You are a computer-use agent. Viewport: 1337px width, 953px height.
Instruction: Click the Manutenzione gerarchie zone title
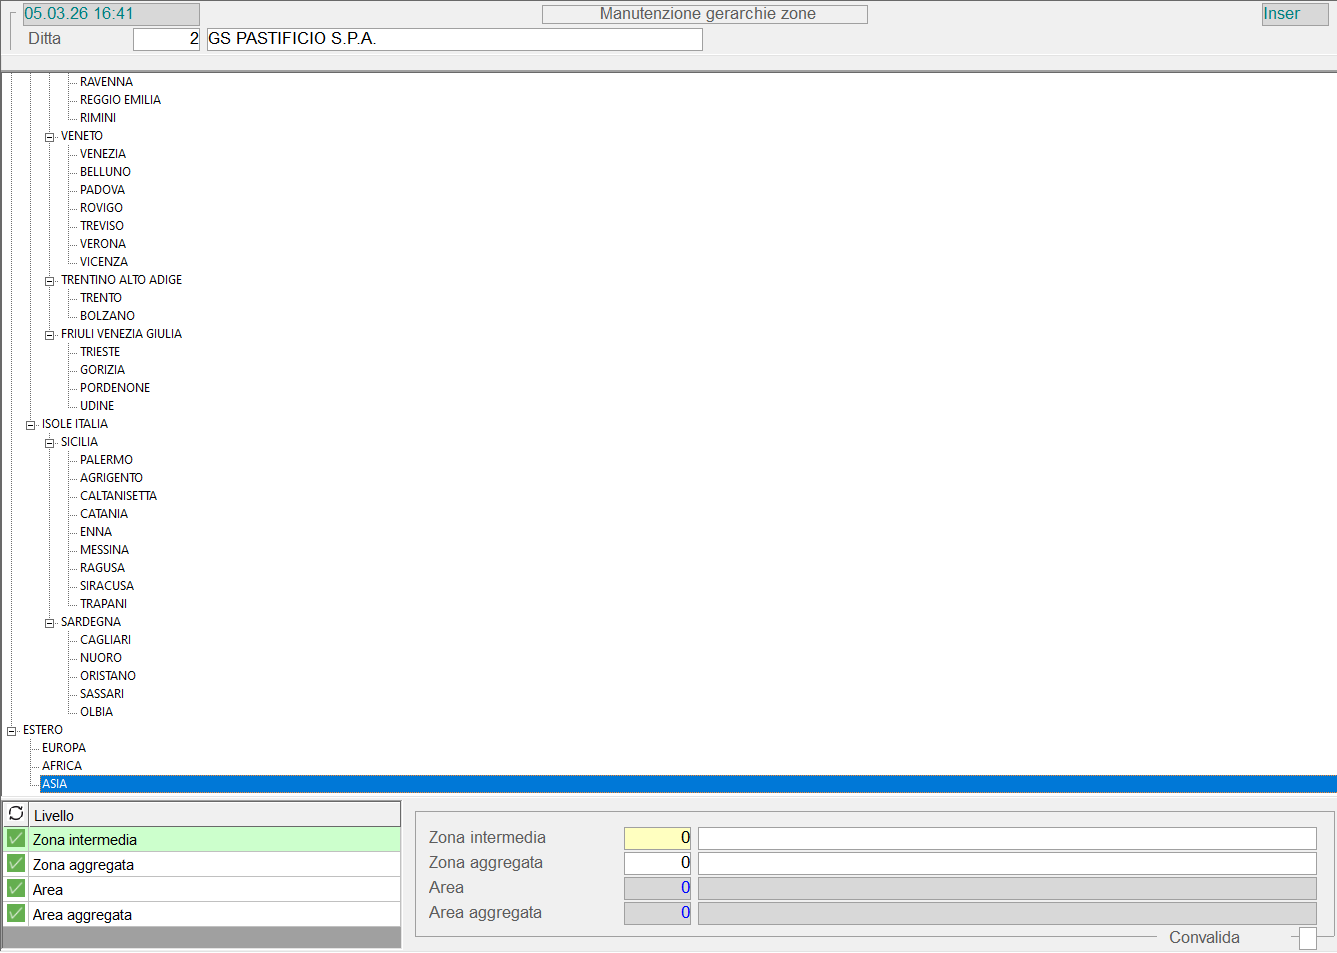coord(705,14)
